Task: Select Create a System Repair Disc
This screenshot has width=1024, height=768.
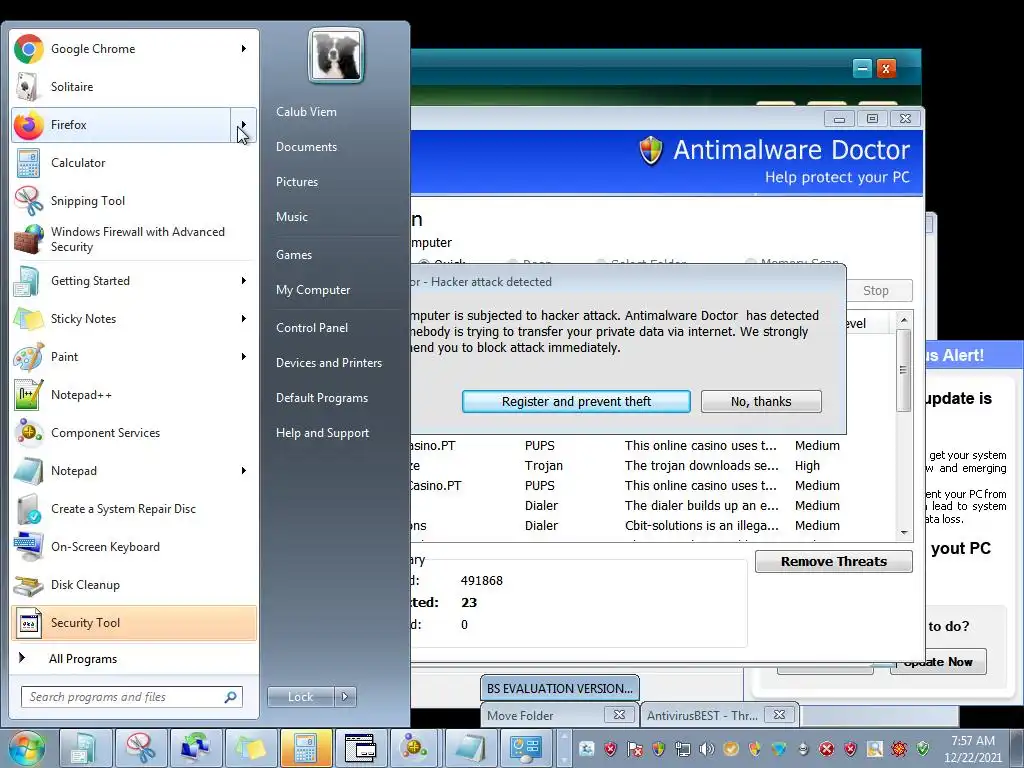Action: [x=134, y=509]
